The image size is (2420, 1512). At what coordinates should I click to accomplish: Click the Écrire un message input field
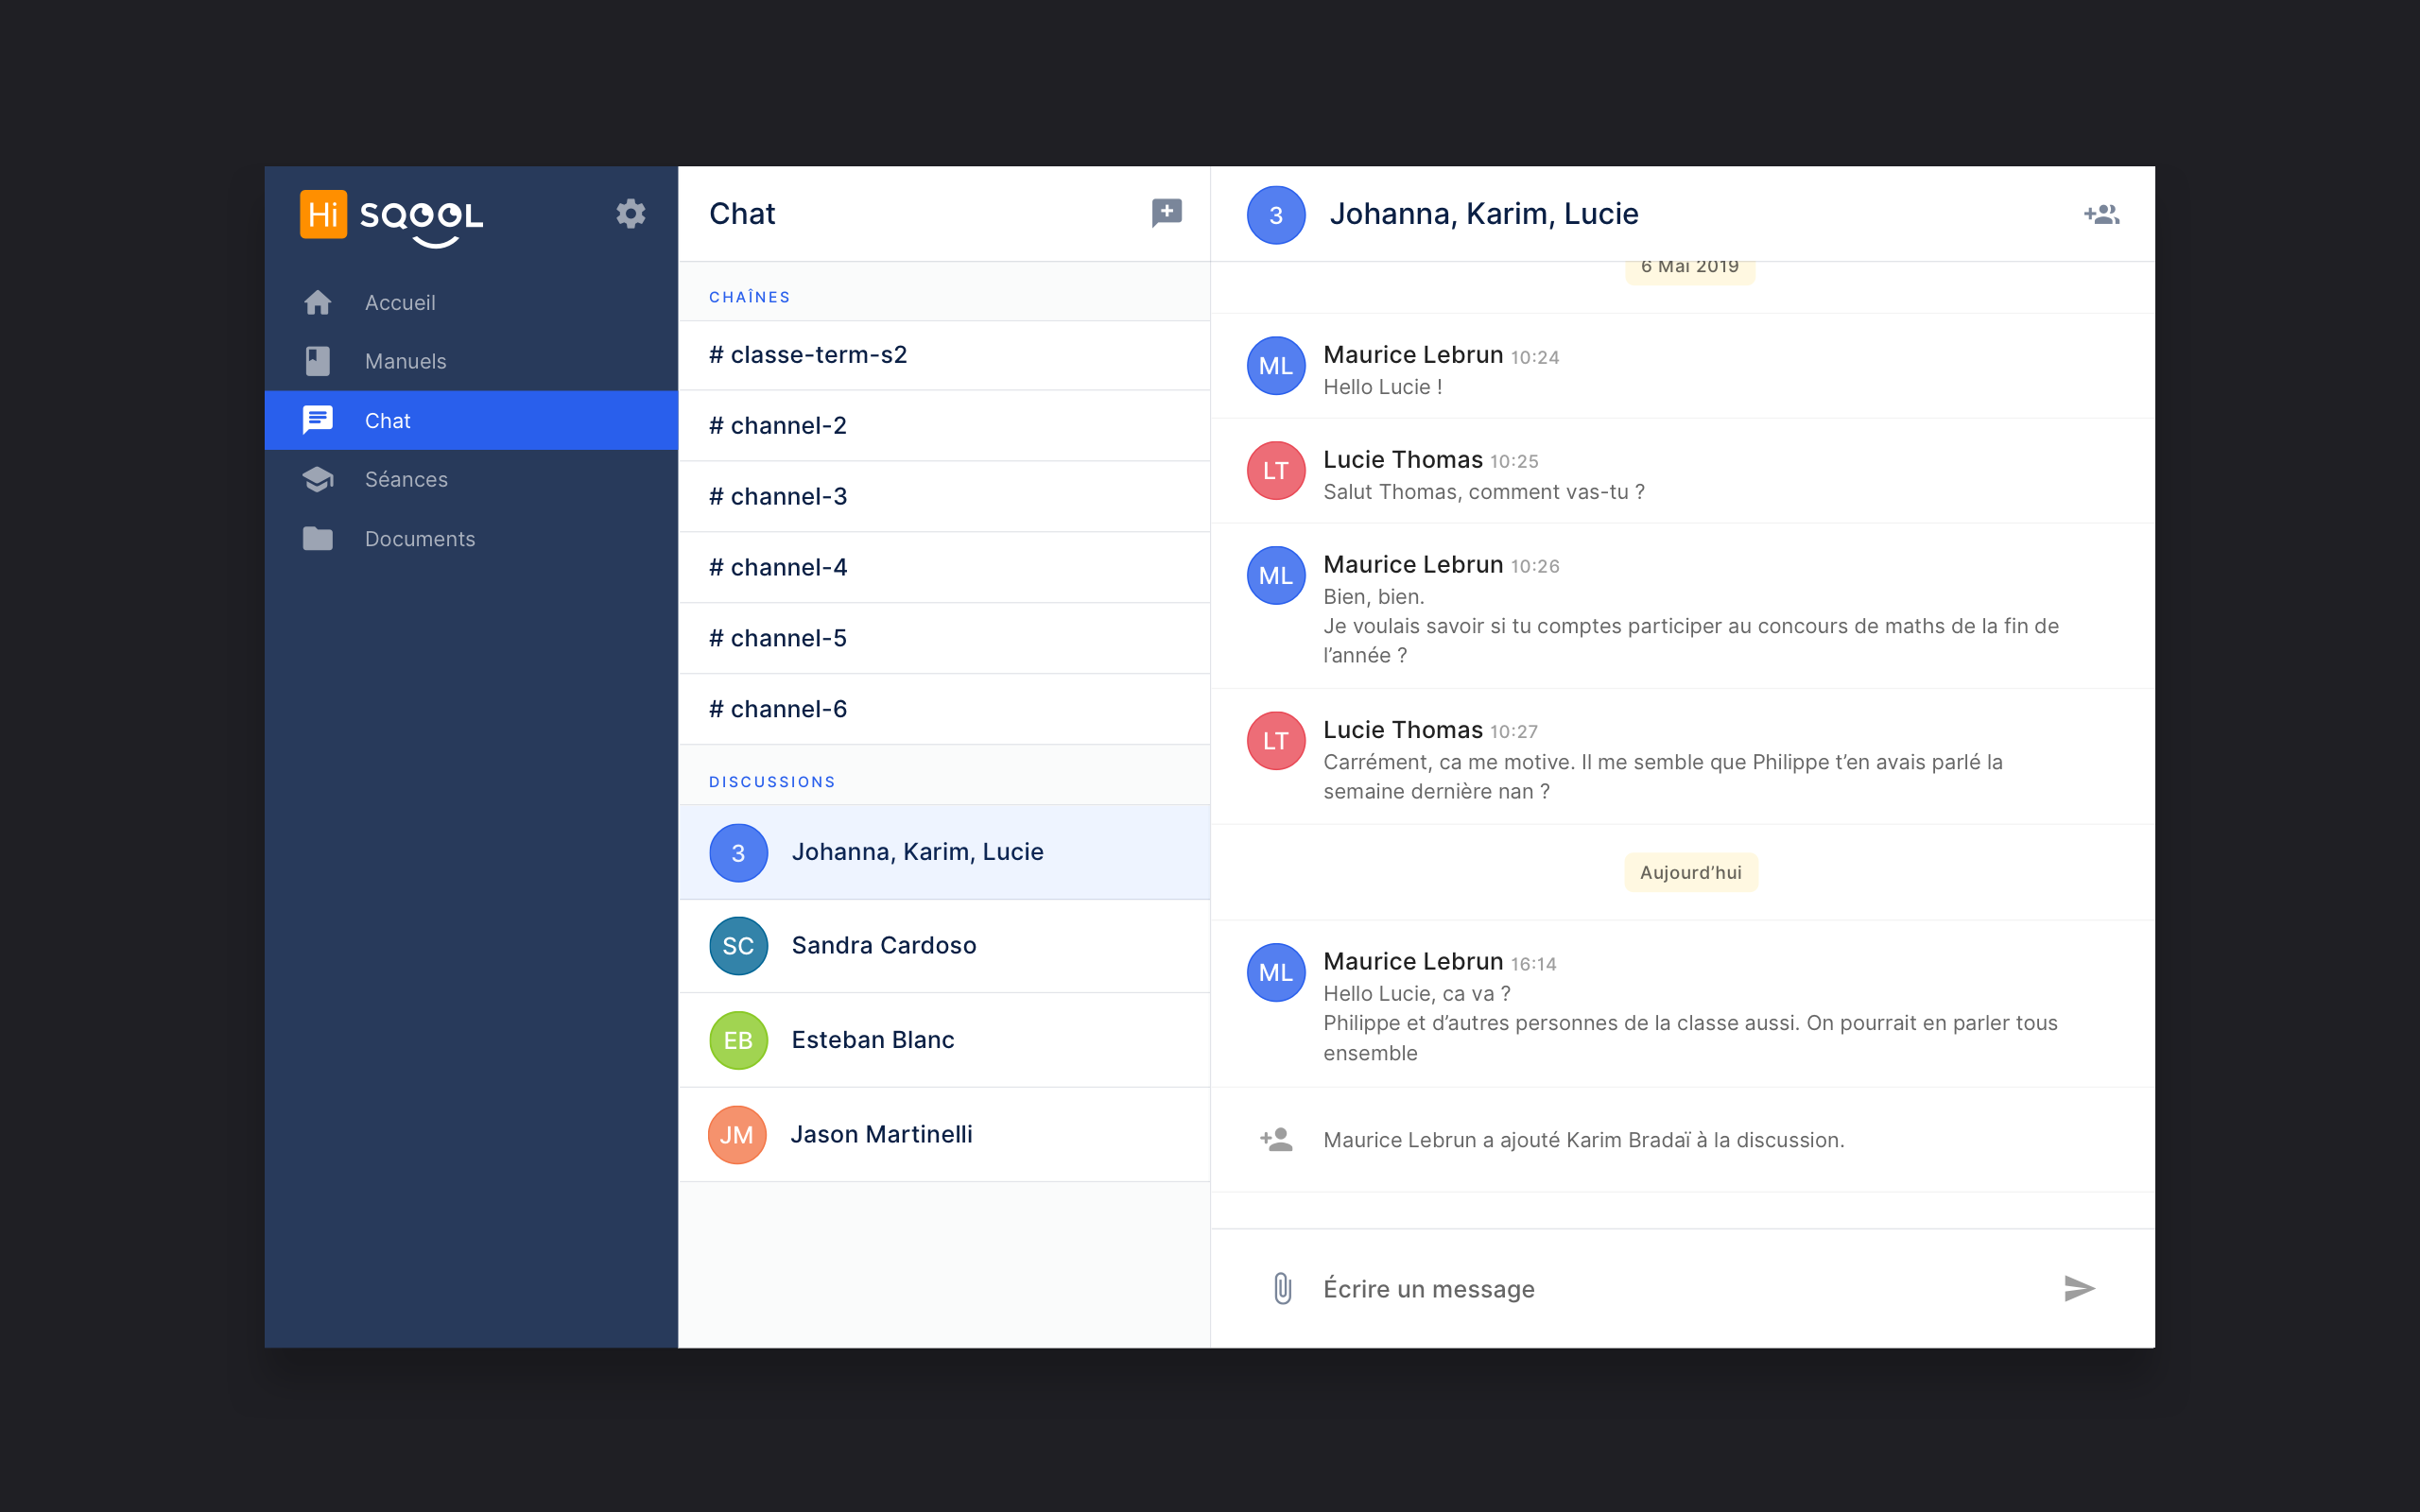pos(1682,1288)
